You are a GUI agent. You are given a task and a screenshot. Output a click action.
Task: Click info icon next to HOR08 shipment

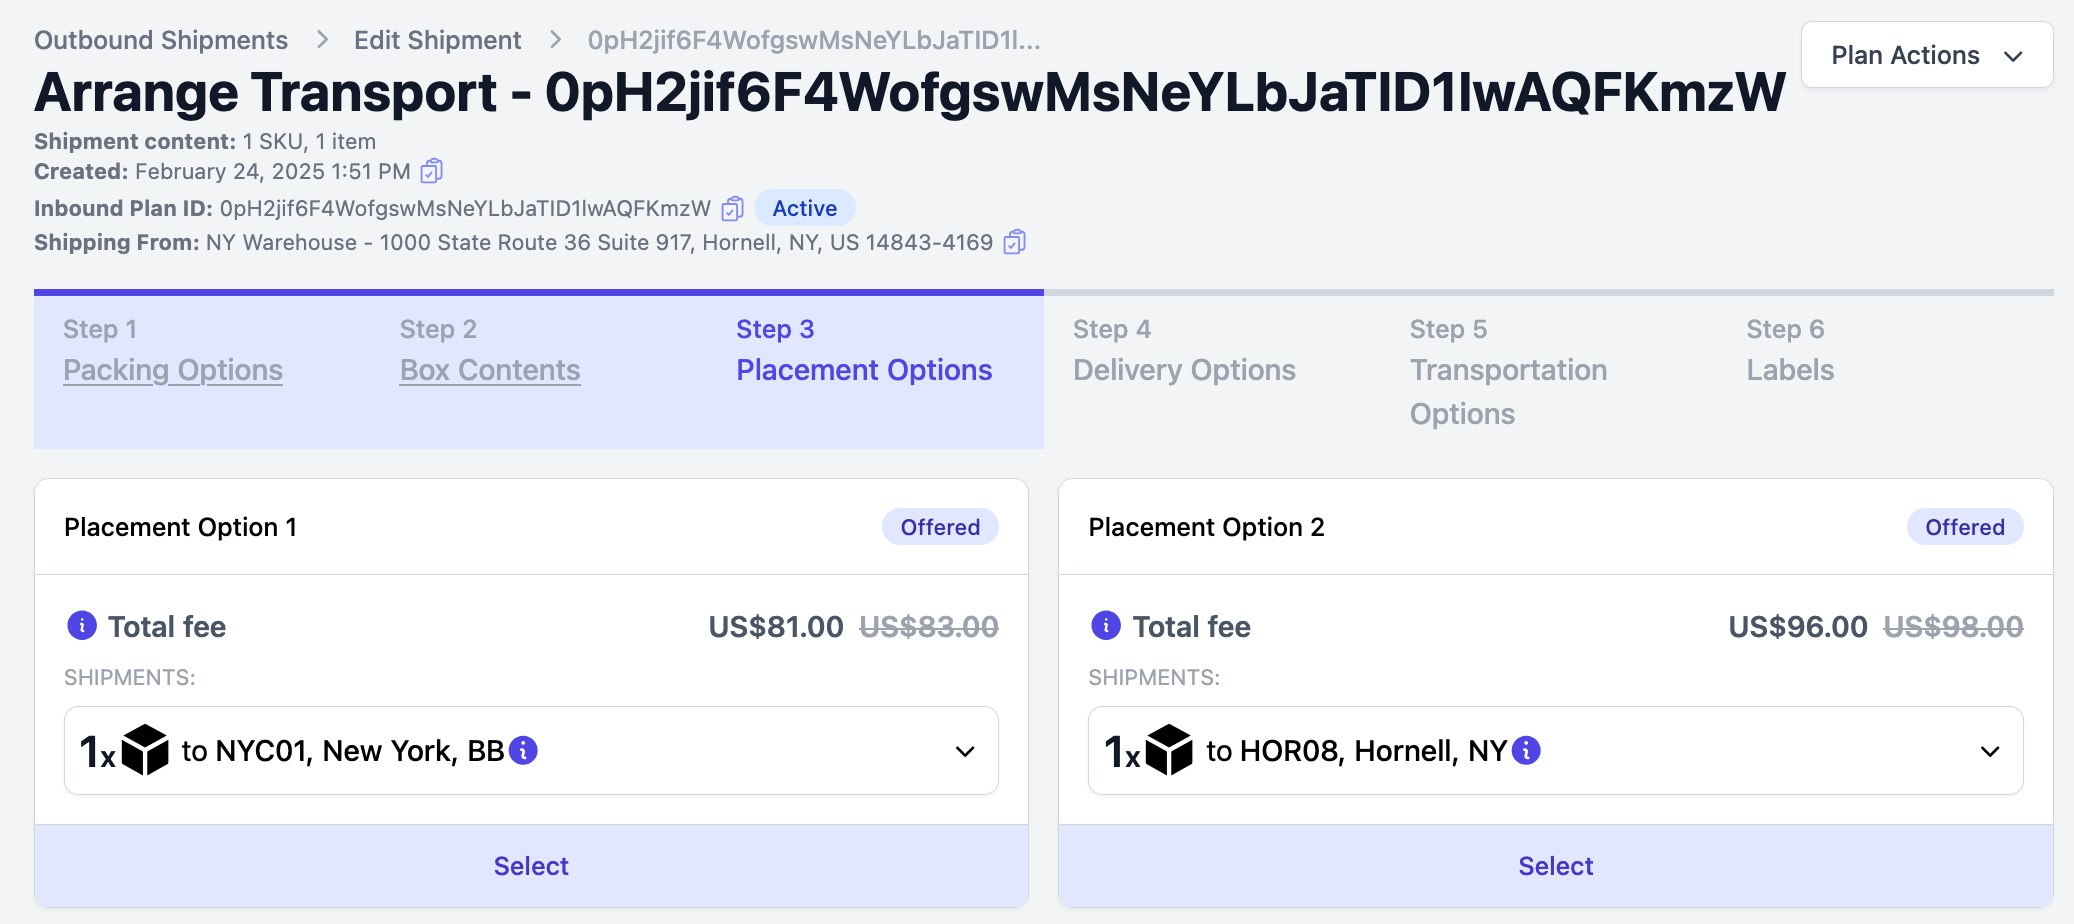pyautogui.click(x=1526, y=750)
